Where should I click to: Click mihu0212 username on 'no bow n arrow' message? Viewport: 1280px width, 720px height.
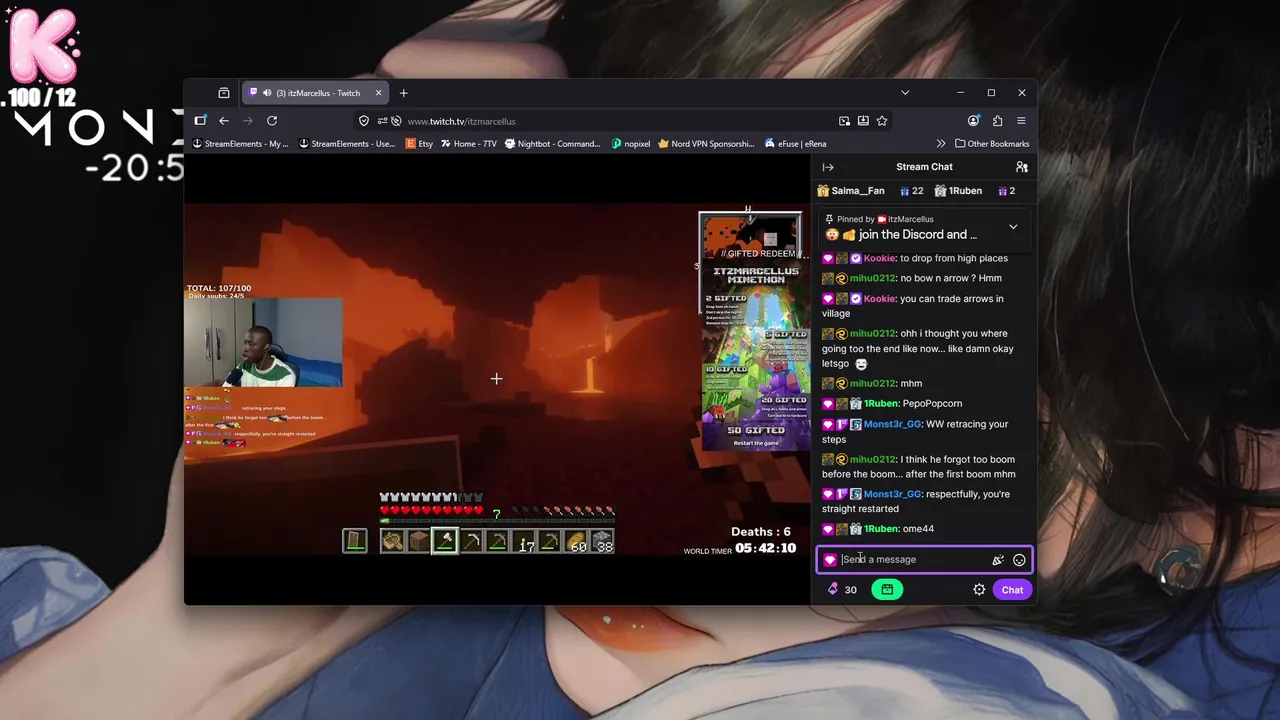pos(872,278)
